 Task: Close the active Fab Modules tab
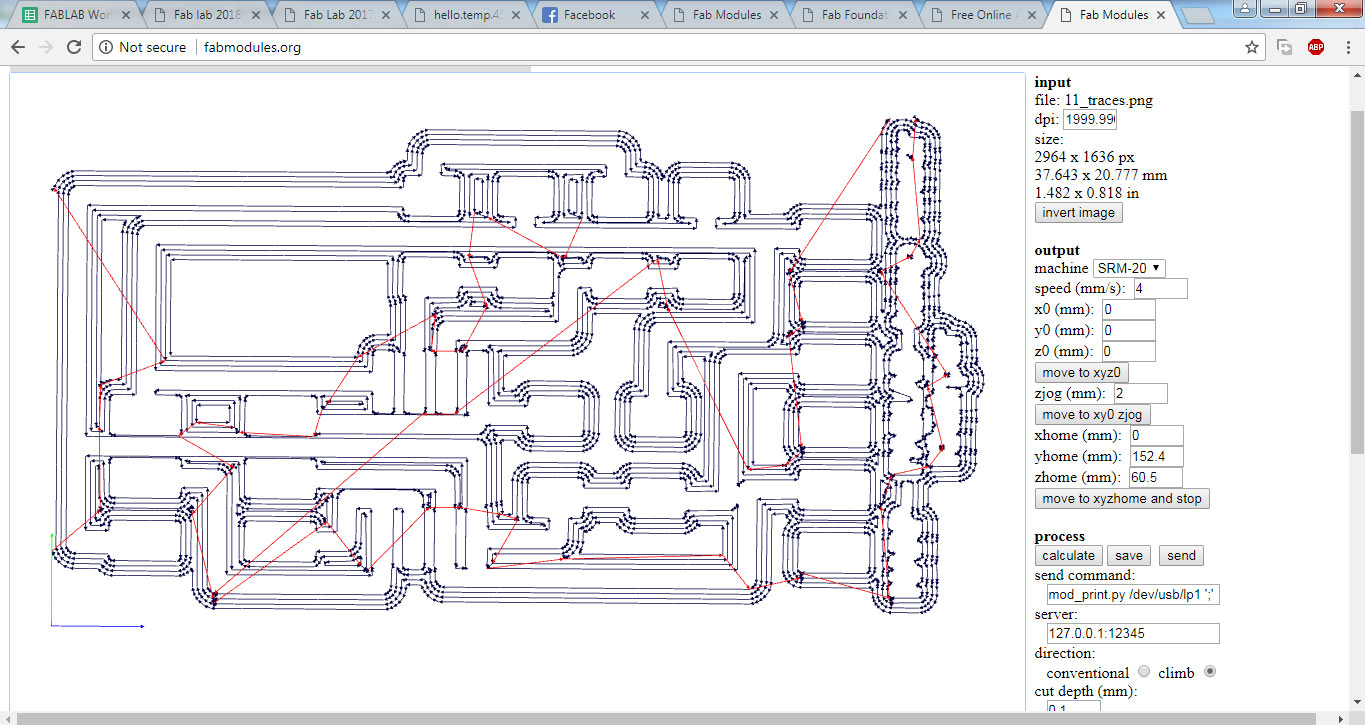pyautogui.click(x=1161, y=15)
